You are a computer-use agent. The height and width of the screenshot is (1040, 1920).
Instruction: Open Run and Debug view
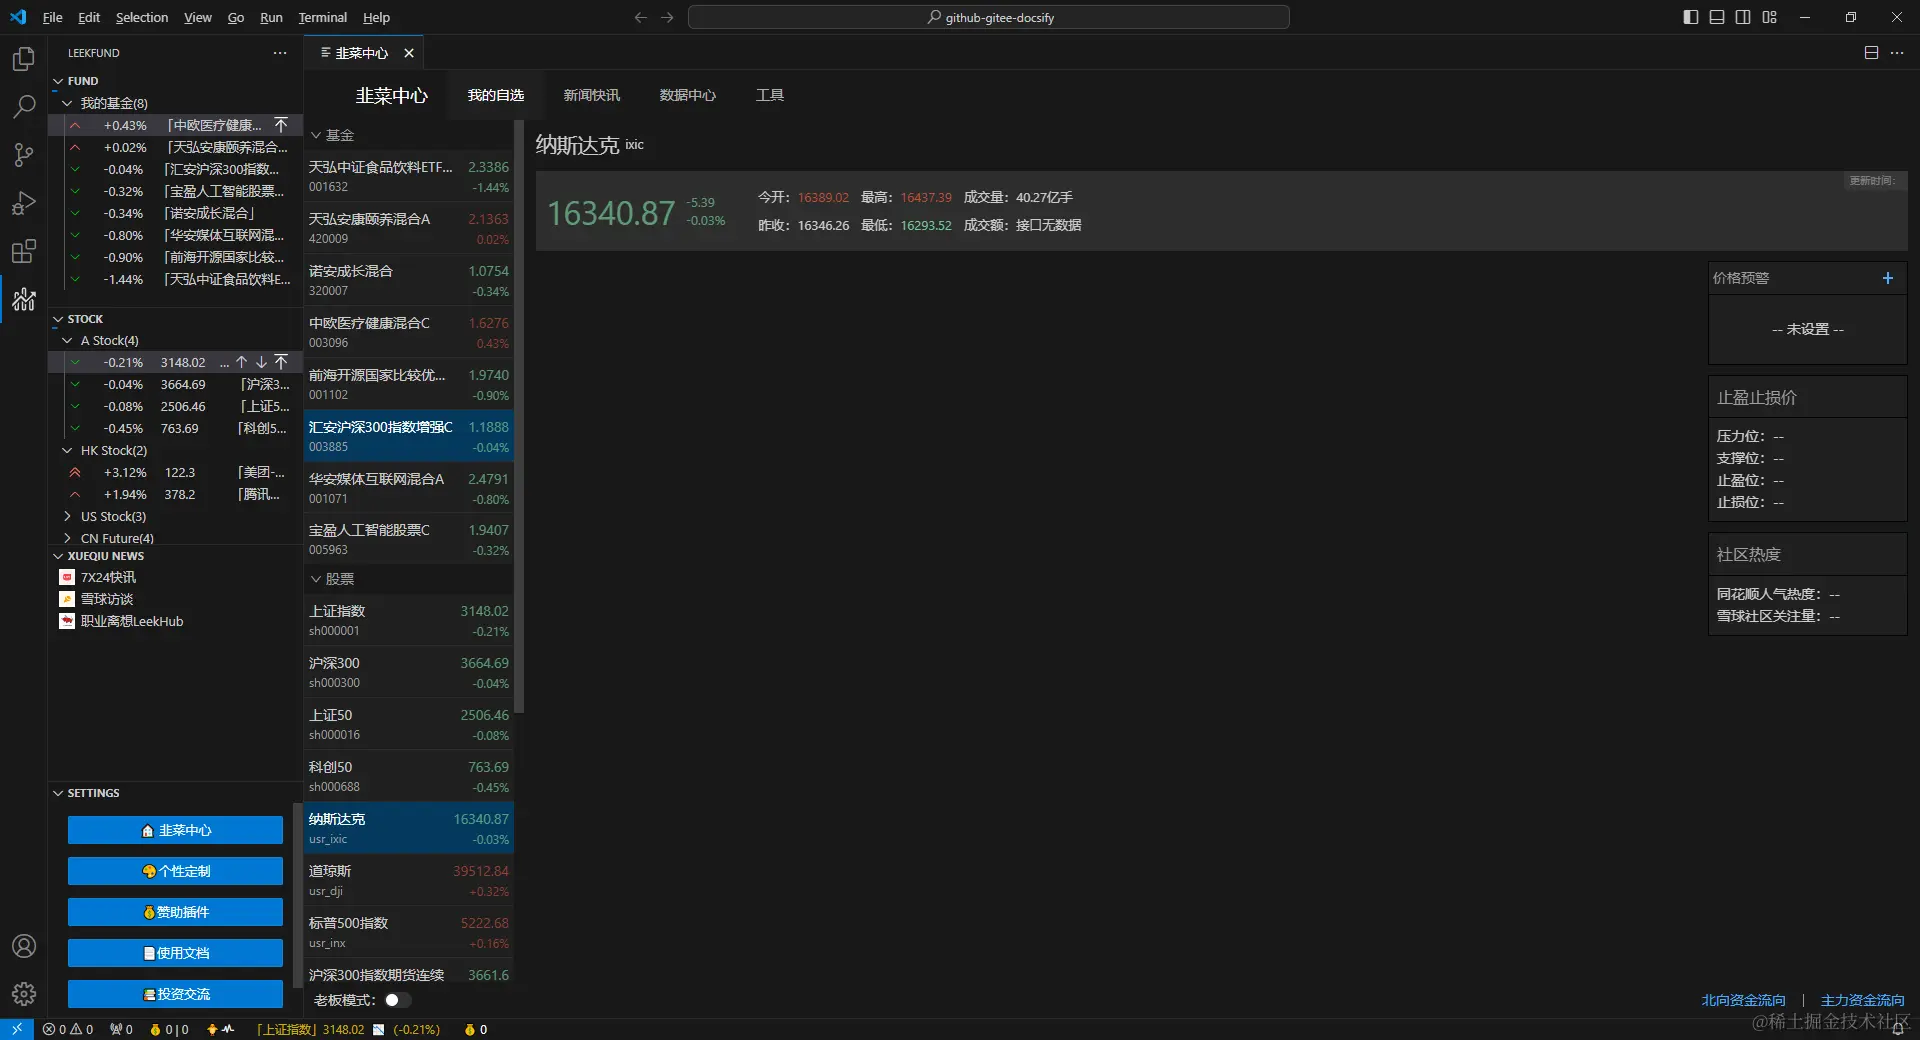(24, 203)
